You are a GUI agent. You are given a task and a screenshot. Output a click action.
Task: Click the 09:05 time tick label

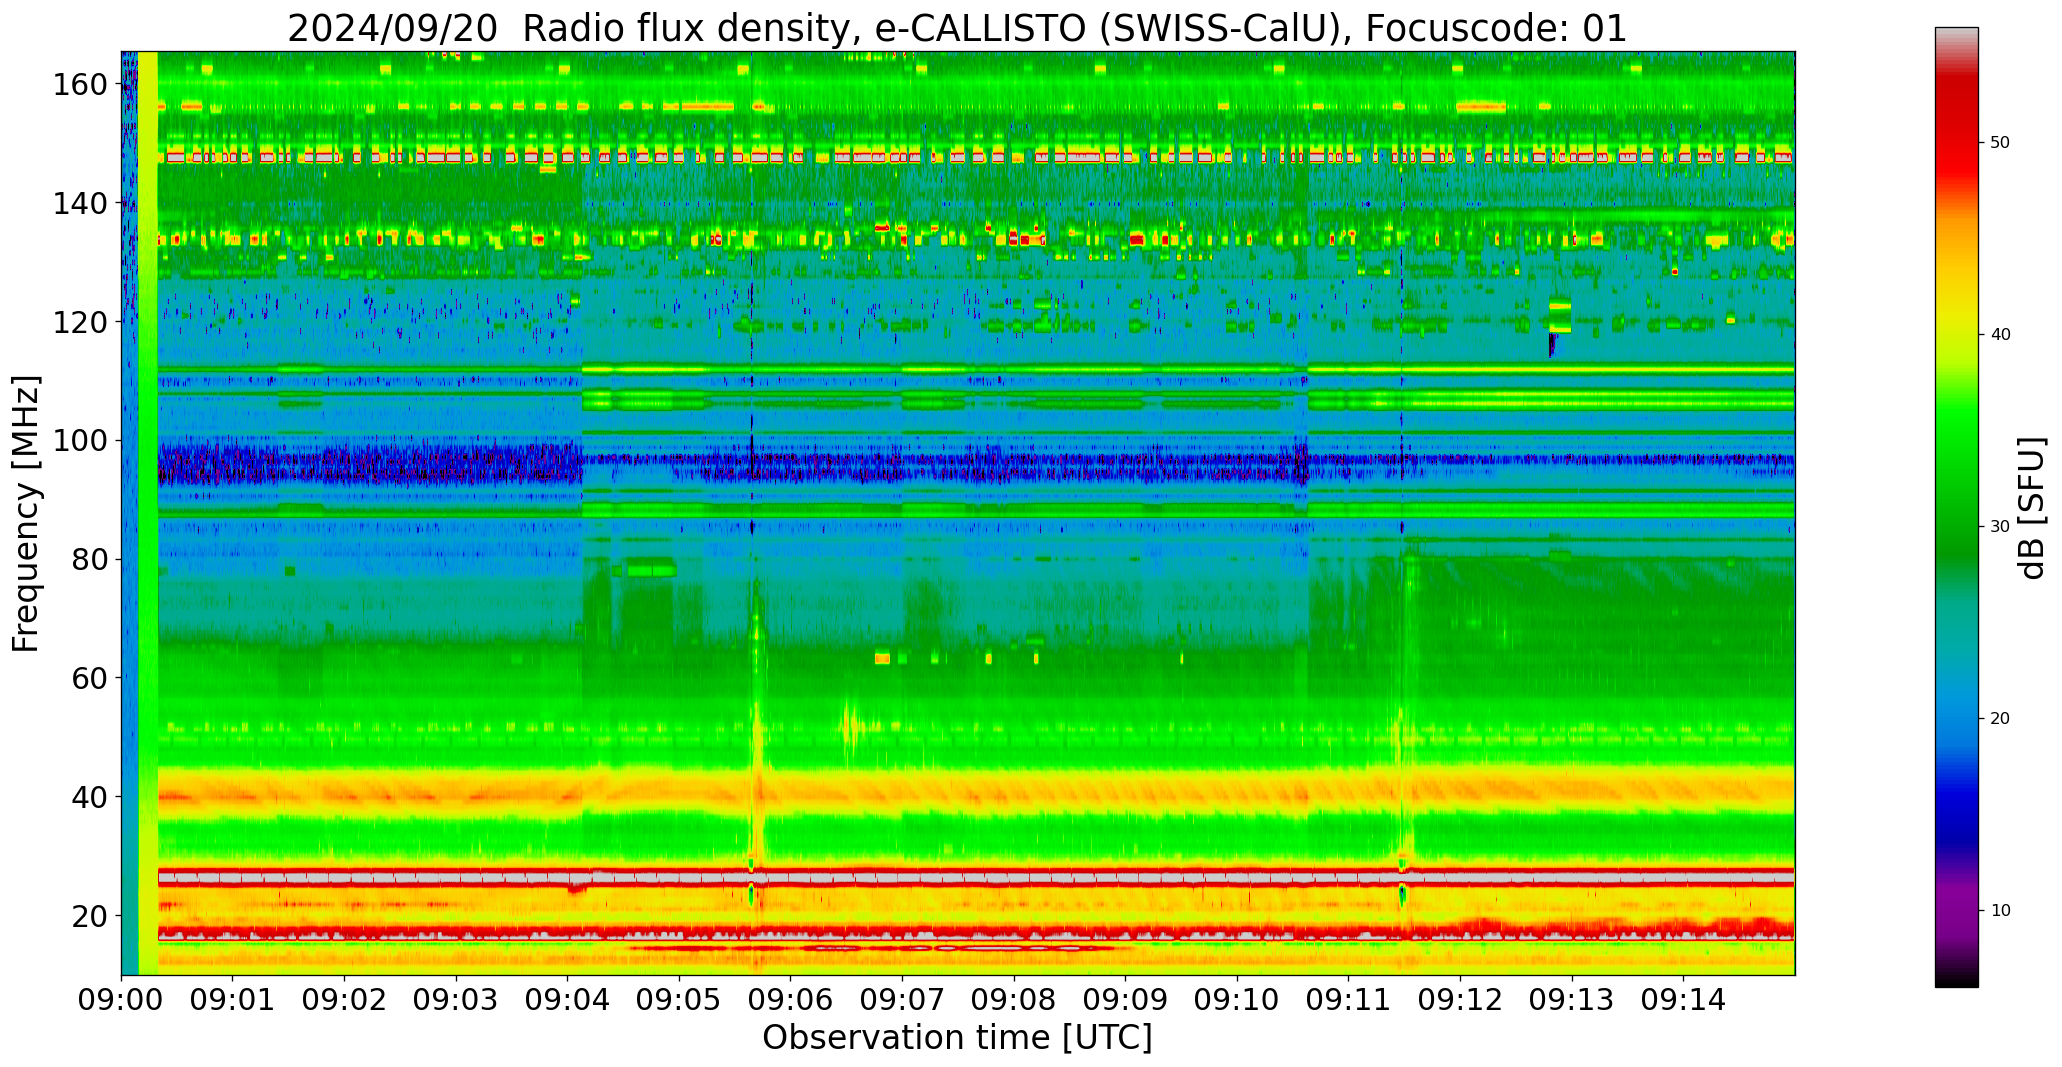[680, 999]
